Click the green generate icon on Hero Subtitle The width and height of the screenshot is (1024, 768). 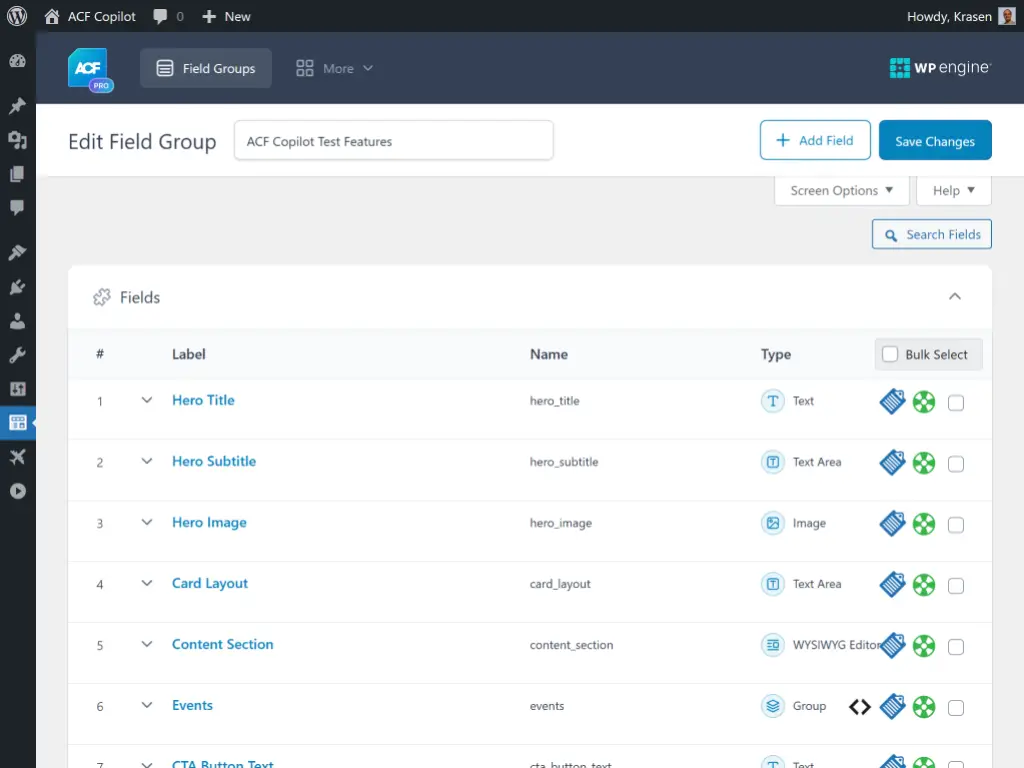(x=924, y=462)
